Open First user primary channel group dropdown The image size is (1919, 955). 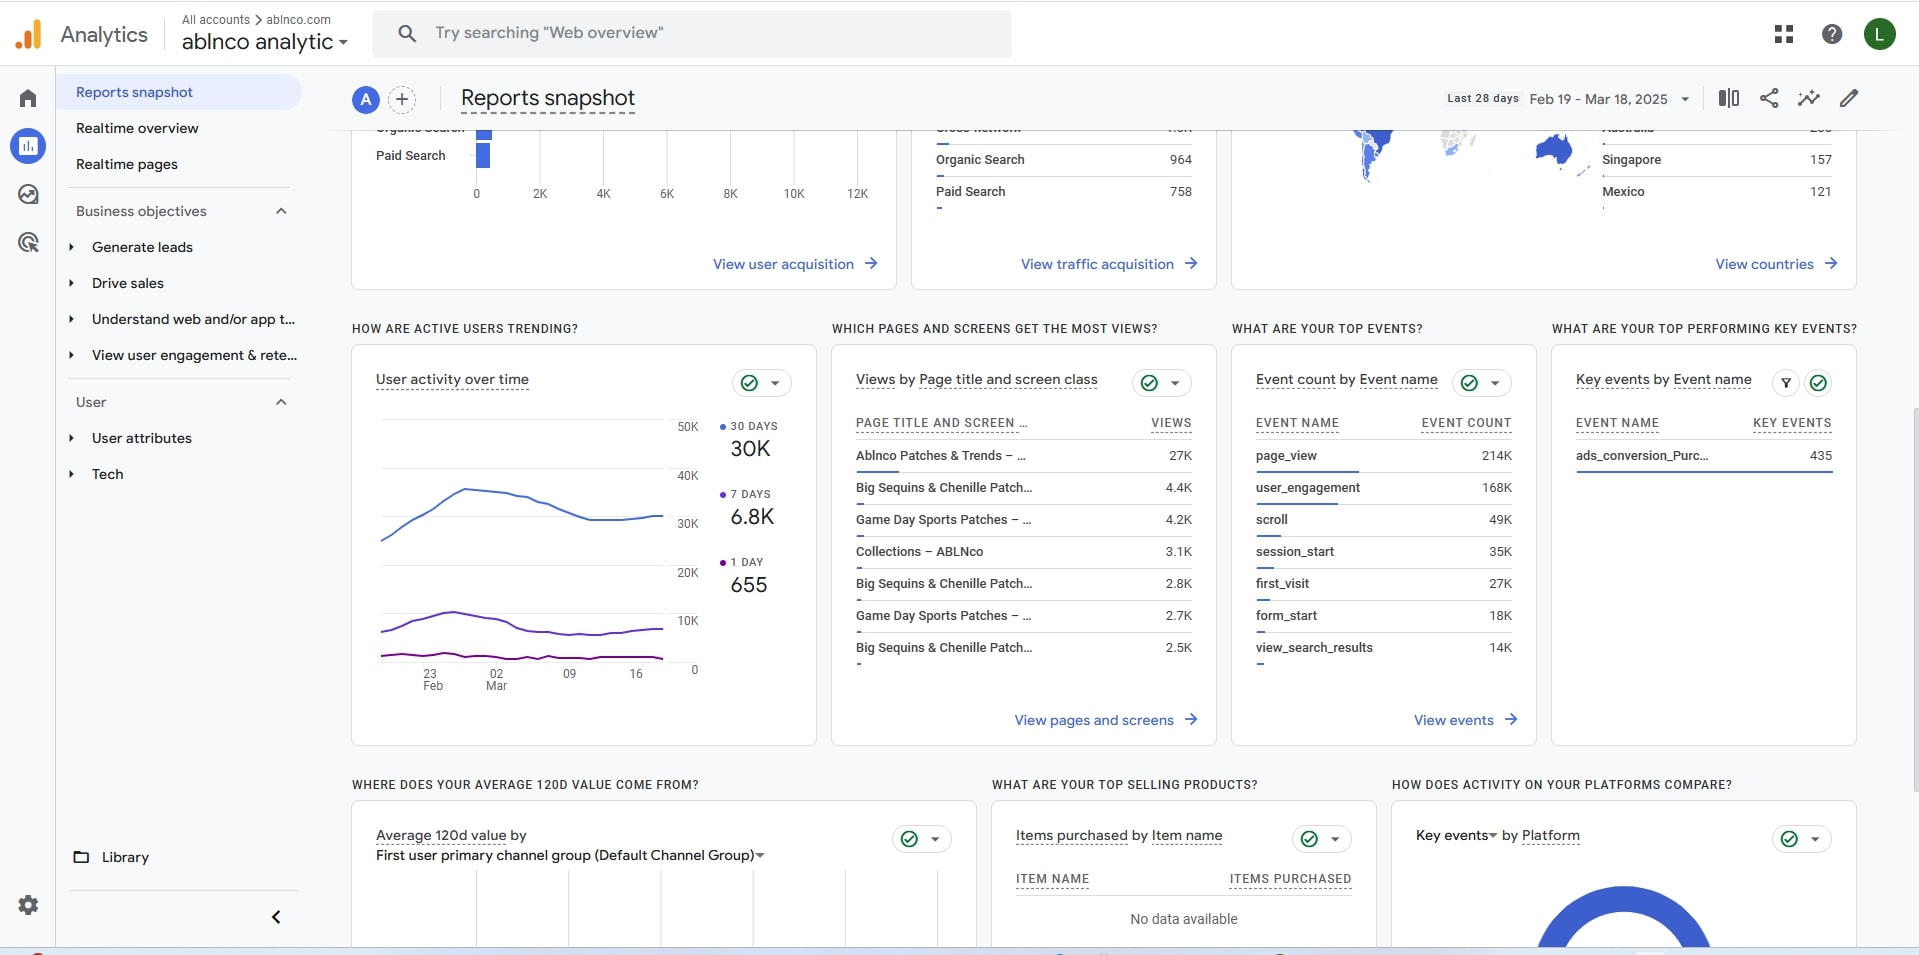(570, 855)
